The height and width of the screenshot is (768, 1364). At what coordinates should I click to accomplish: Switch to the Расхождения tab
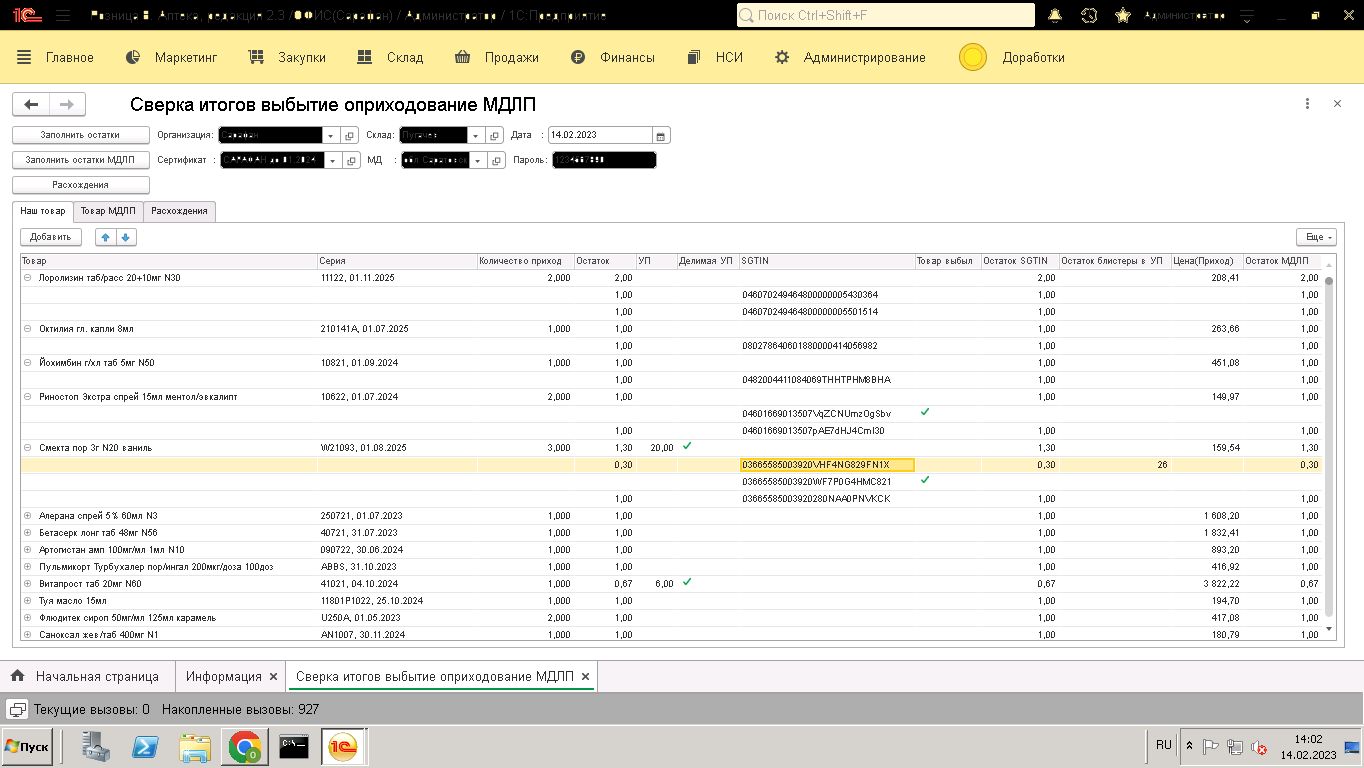pyautogui.click(x=180, y=211)
